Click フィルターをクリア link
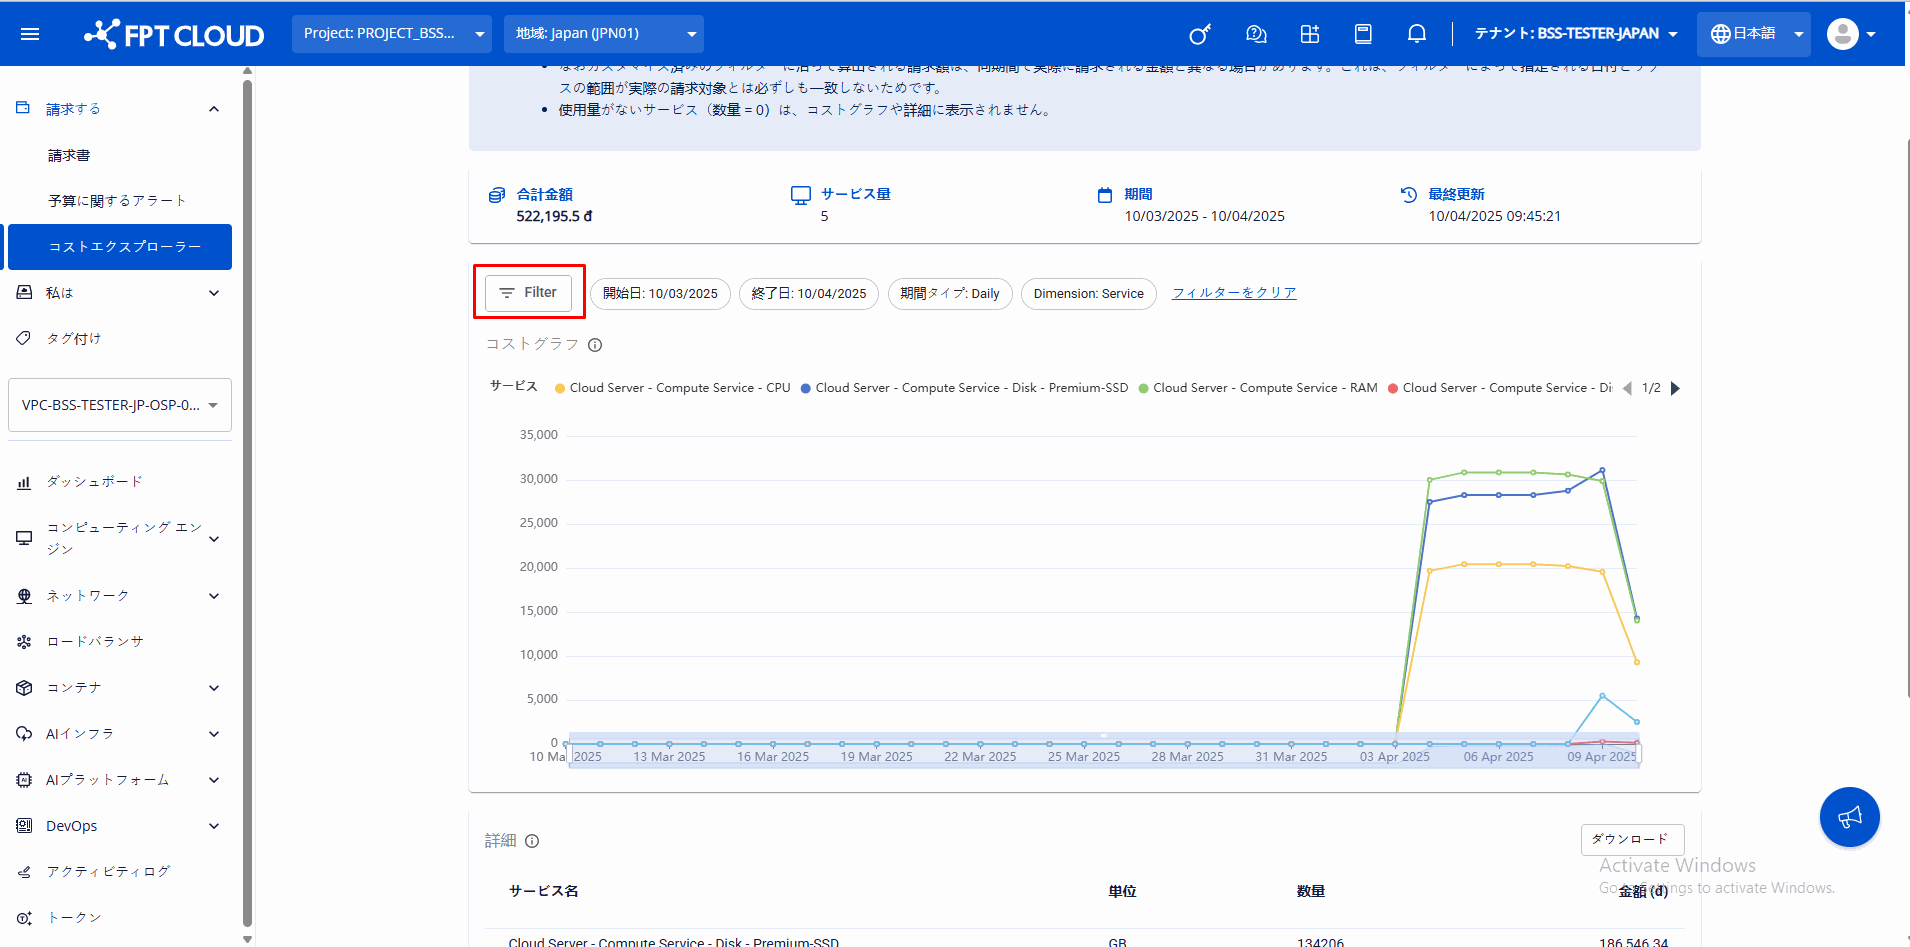Image resolution: width=1910 pixels, height=947 pixels. click(1234, 293)
